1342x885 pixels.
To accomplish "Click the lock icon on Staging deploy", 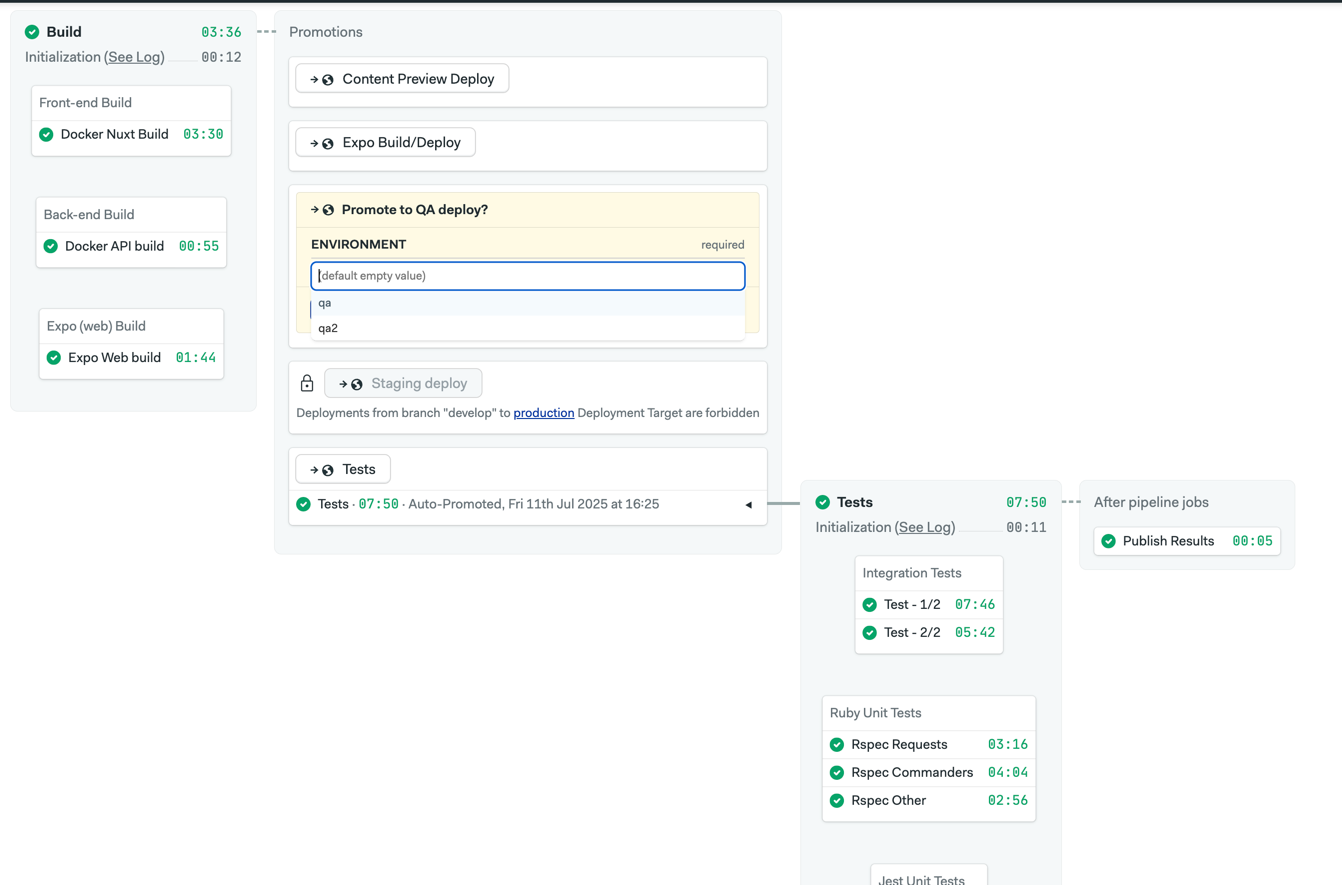I will click(307, 382).
